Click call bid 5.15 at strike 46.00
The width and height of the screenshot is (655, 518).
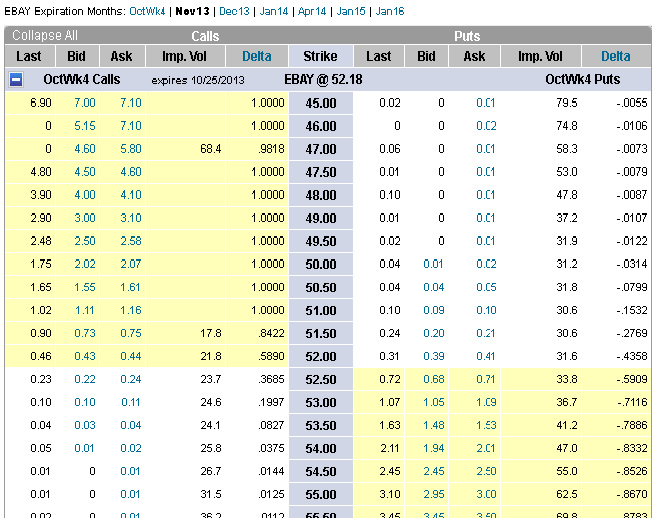pyautogui.click(x=85, y=126)
